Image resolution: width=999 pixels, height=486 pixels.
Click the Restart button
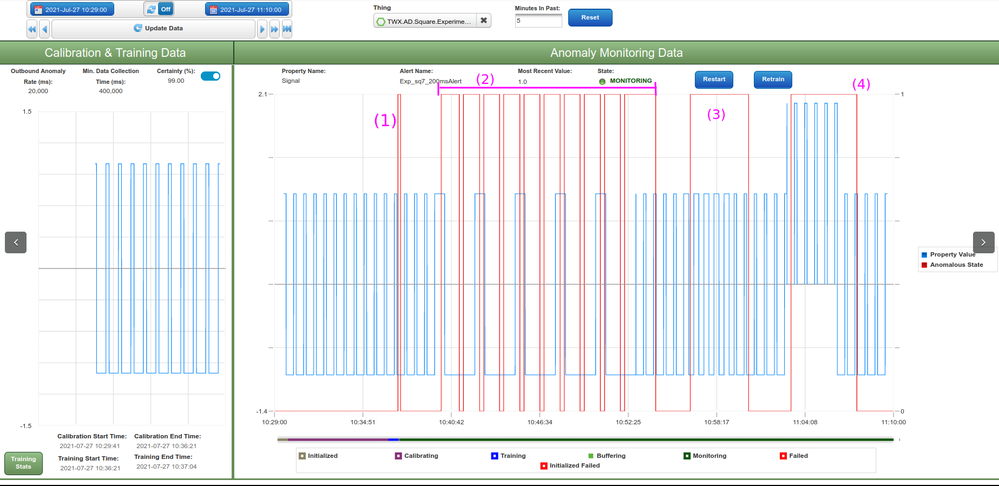point(714,79)
